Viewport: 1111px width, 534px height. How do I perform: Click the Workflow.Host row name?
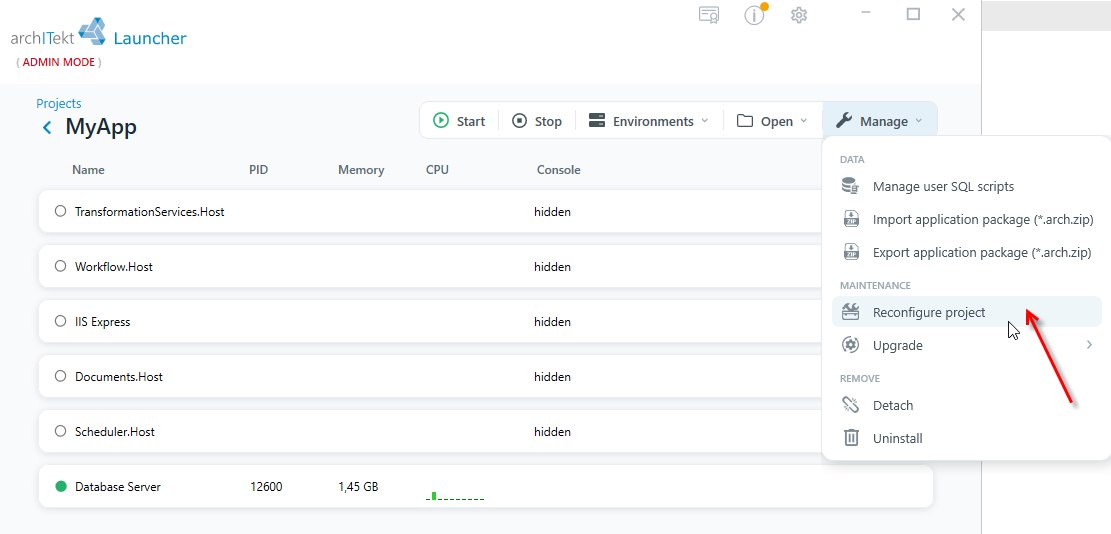pyautogui.click(x=113, y=266)
